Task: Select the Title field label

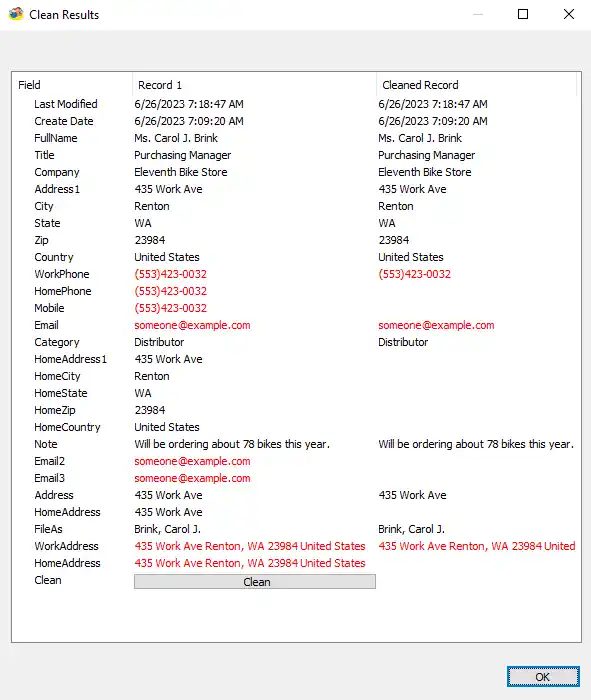Action: click(44, 155)
